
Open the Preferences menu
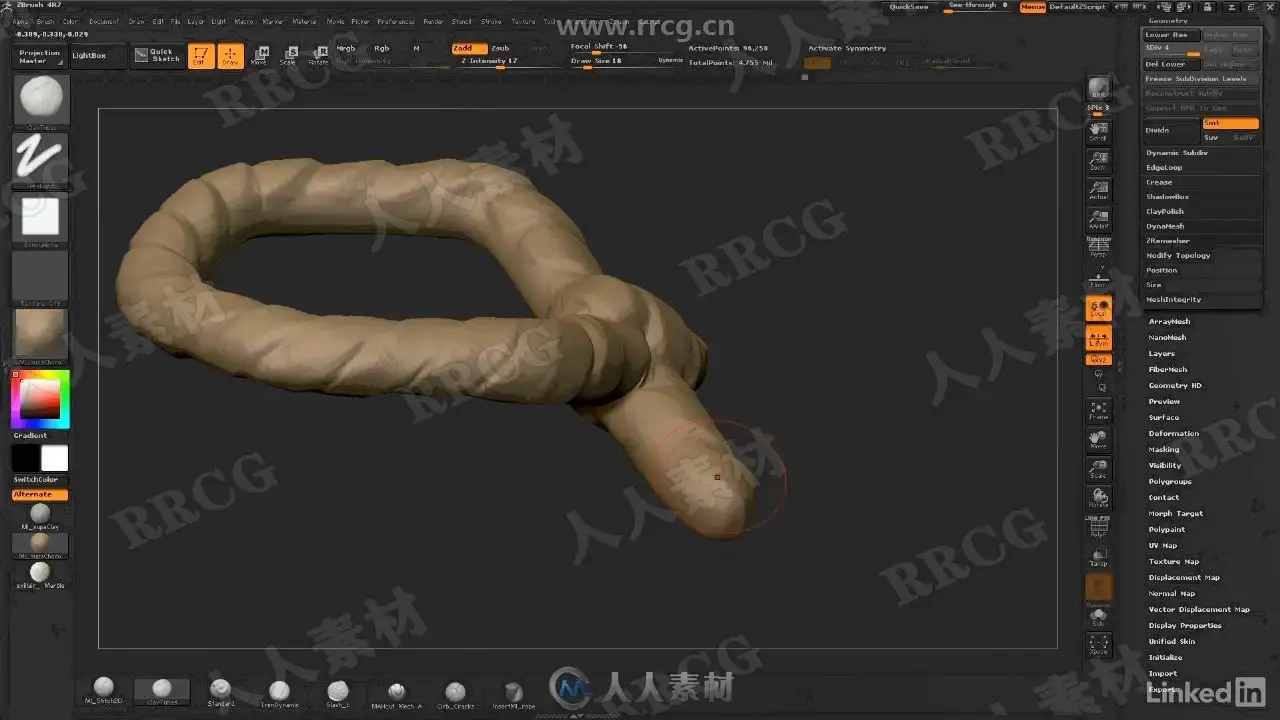click(396, 21)
